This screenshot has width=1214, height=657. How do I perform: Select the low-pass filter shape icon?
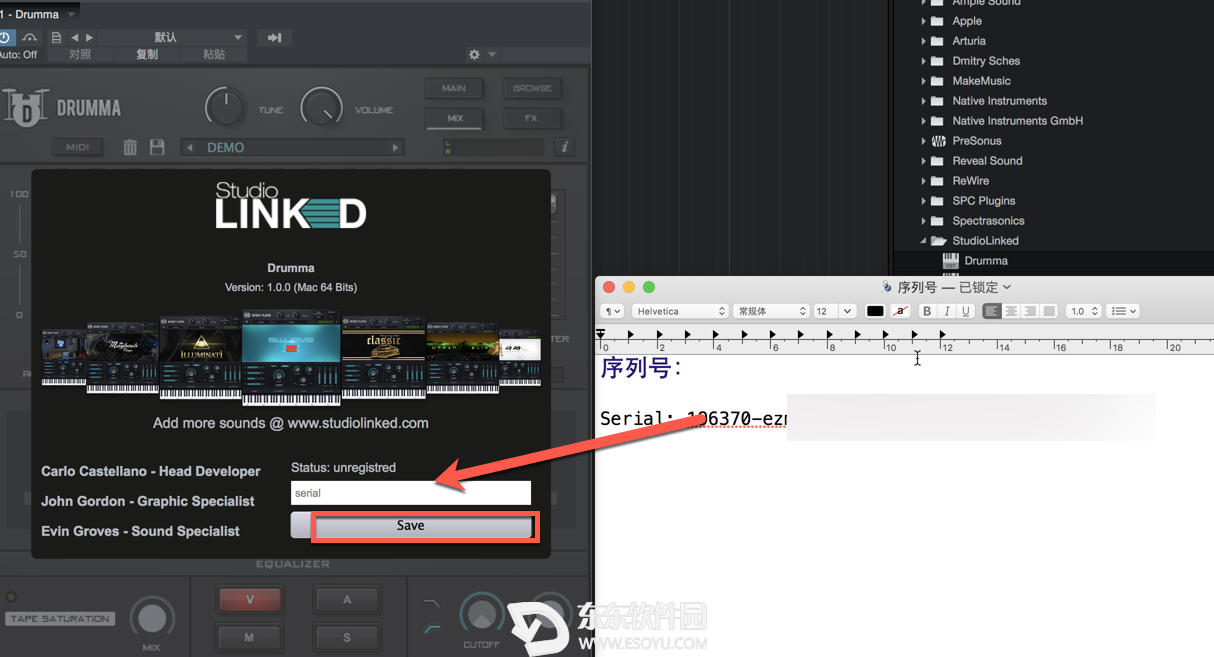click(432, 603)
